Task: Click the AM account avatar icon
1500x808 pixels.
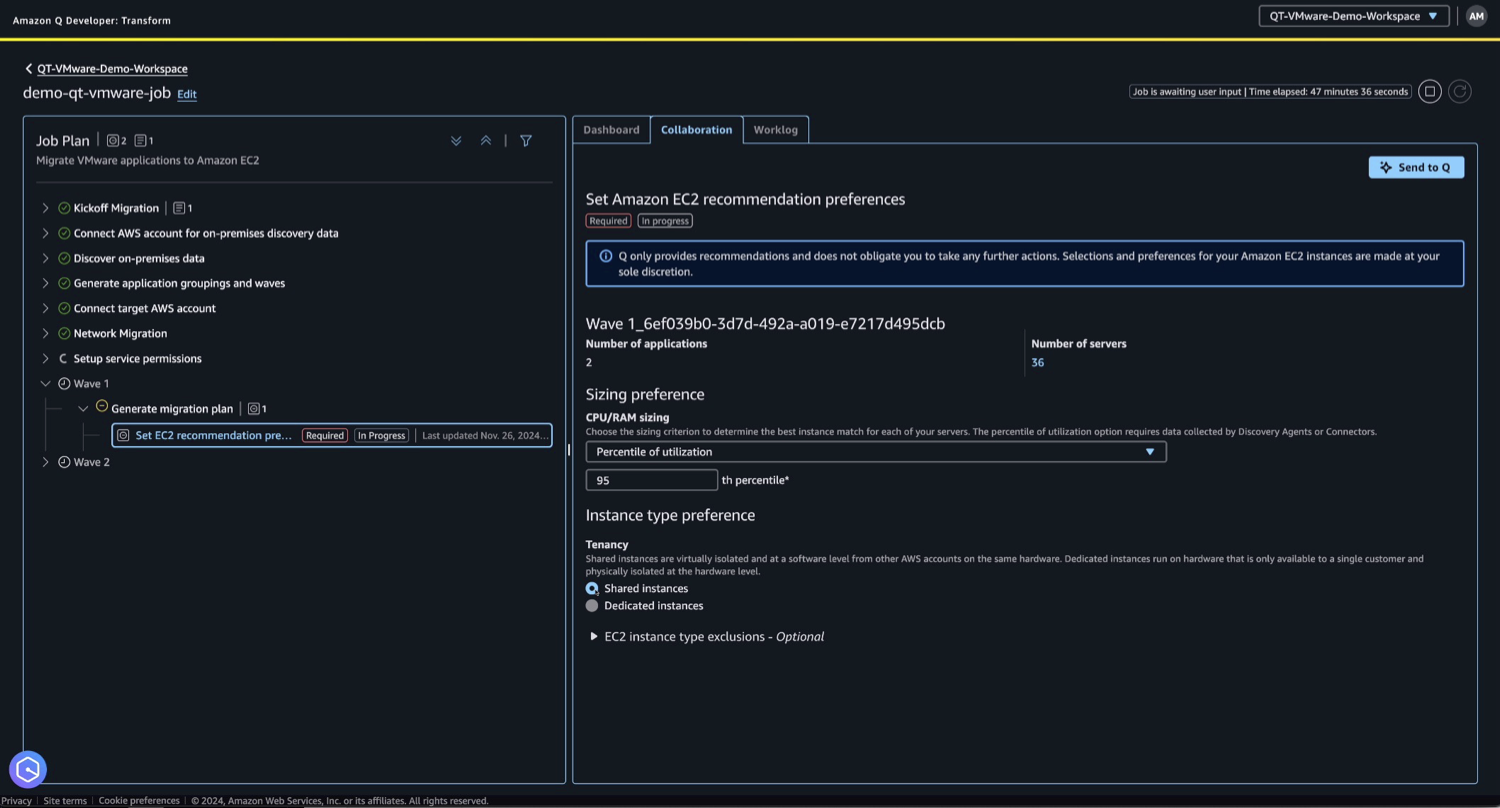Action: point(1477,16)
